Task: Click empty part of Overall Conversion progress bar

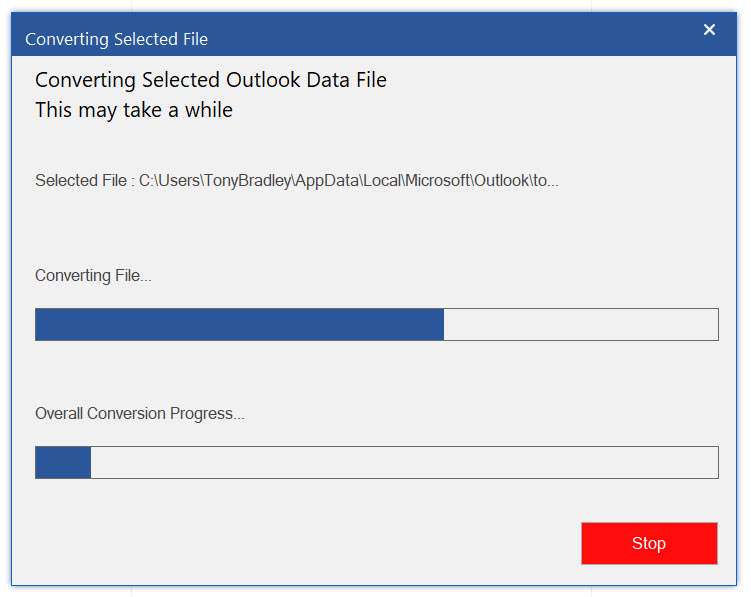Action: click(x=405, y=462)
